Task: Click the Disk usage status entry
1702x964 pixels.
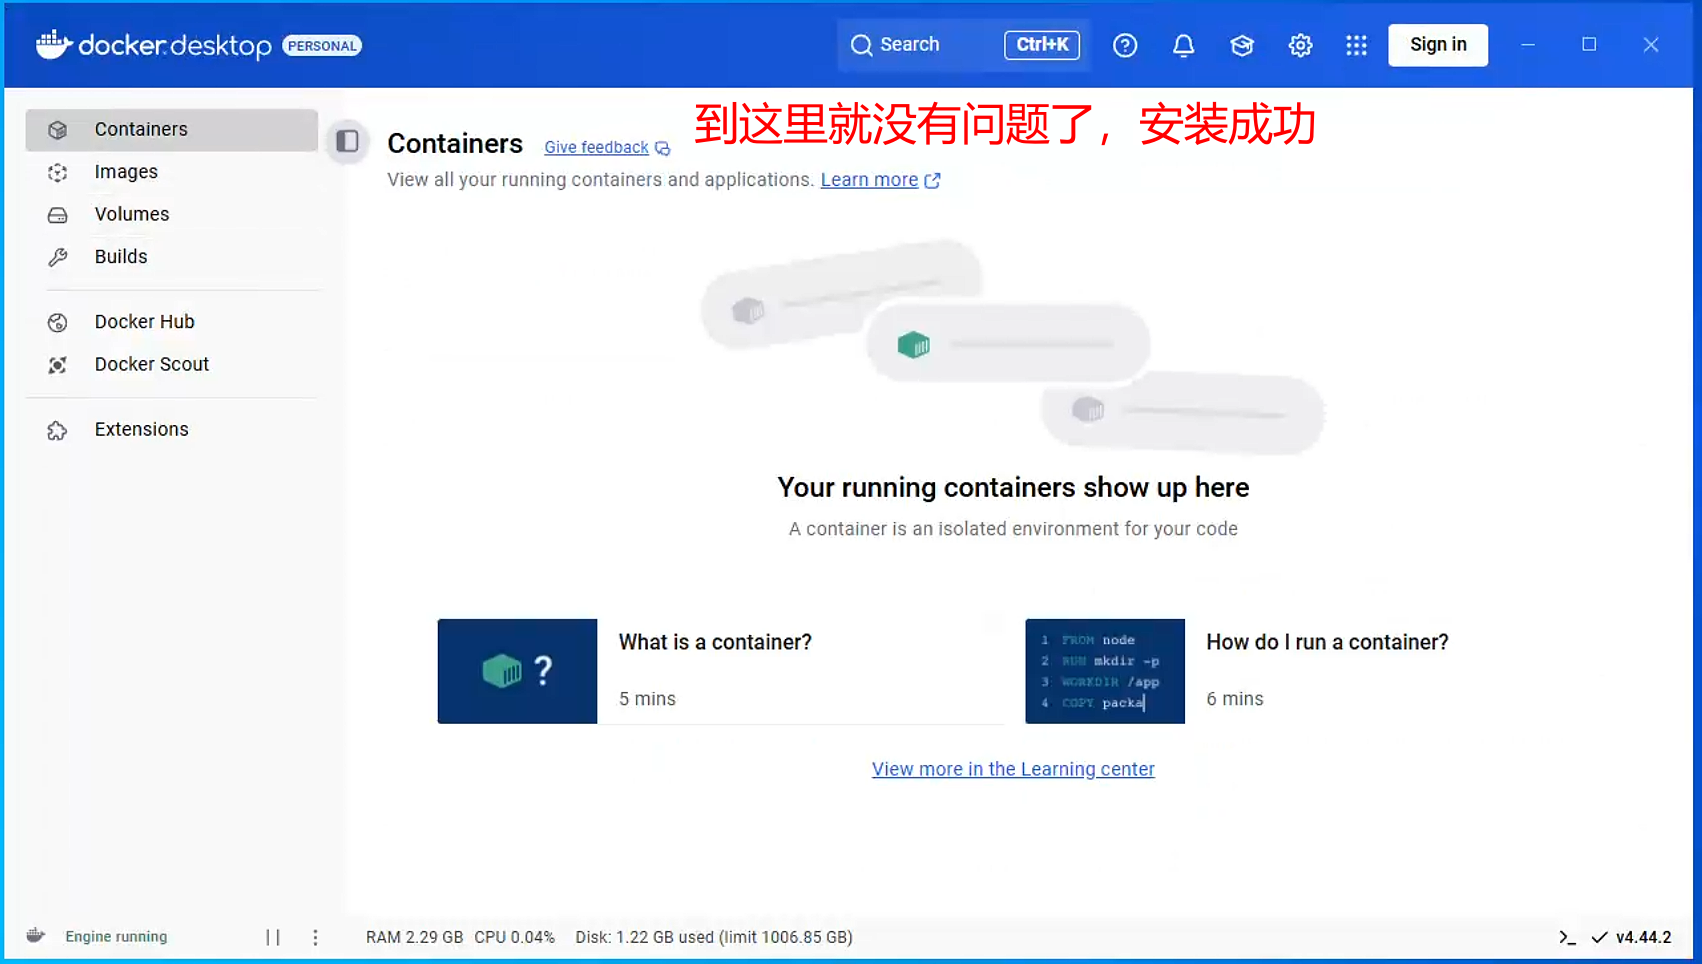Action: click(x=714, y=938)
